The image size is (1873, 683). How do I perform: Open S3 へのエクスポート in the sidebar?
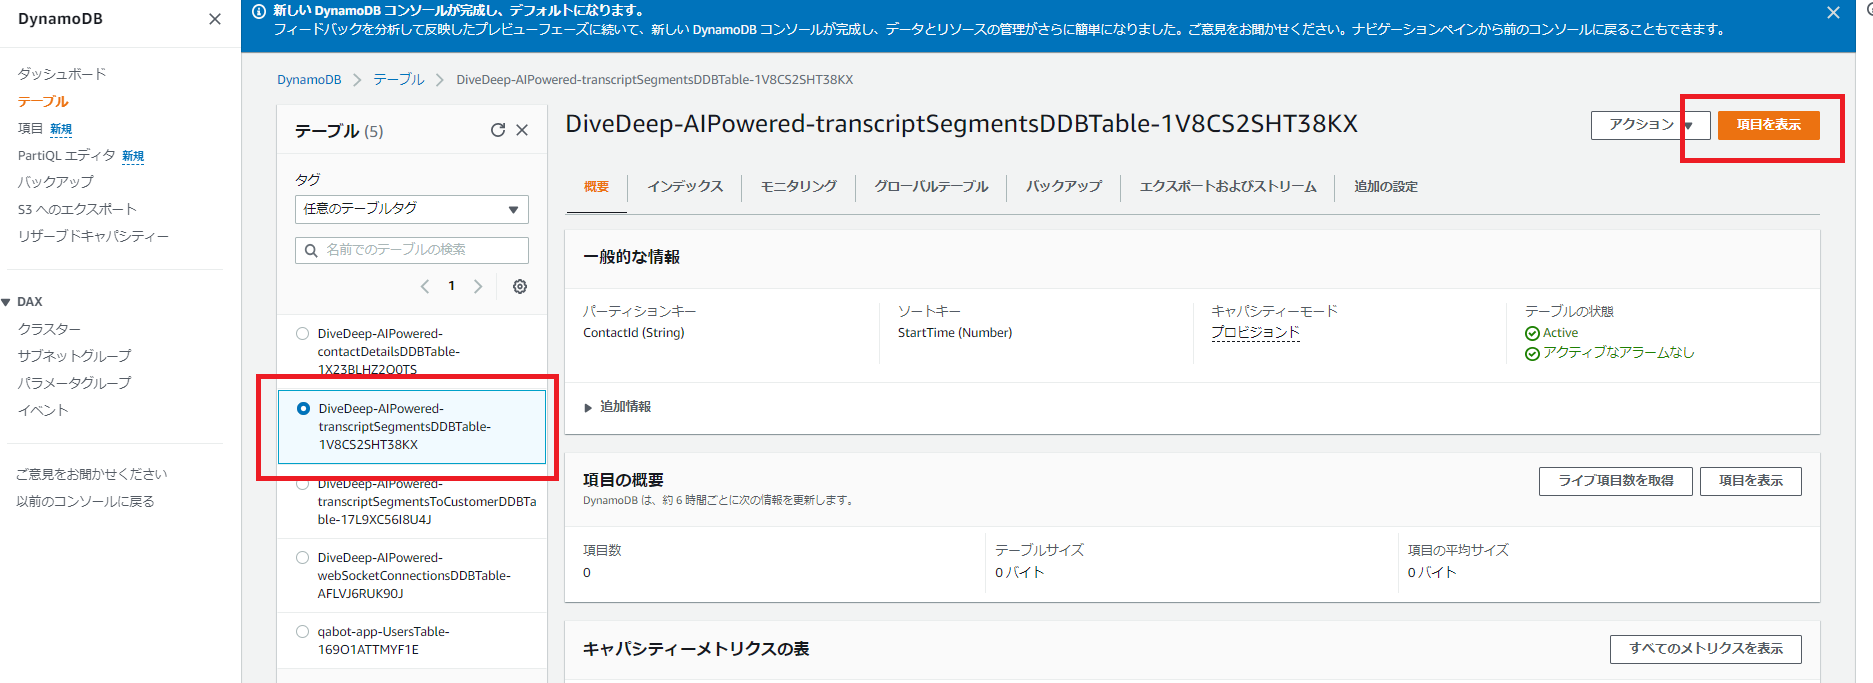pos(77,209)
